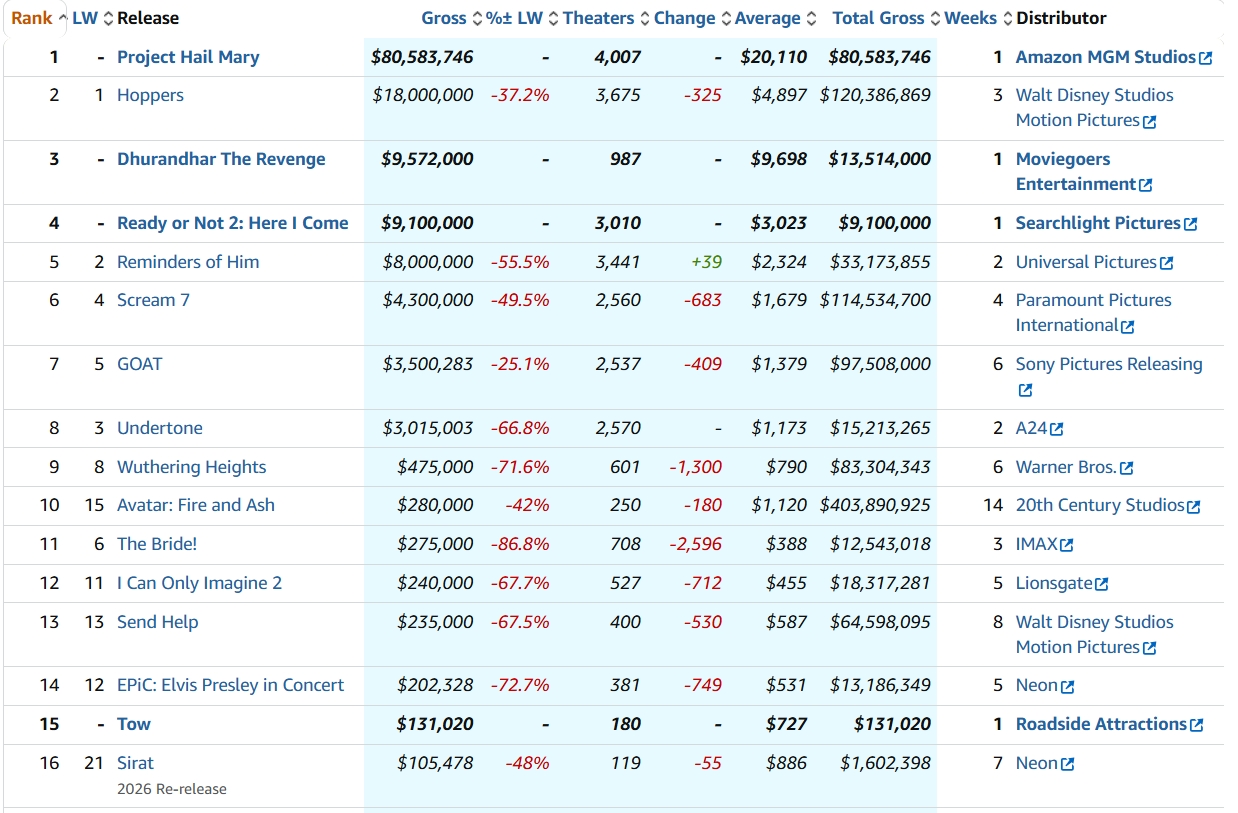This screenshot has height=813, width=1238.
Task: Sort table by Weeks column
Action: point(970,18)
